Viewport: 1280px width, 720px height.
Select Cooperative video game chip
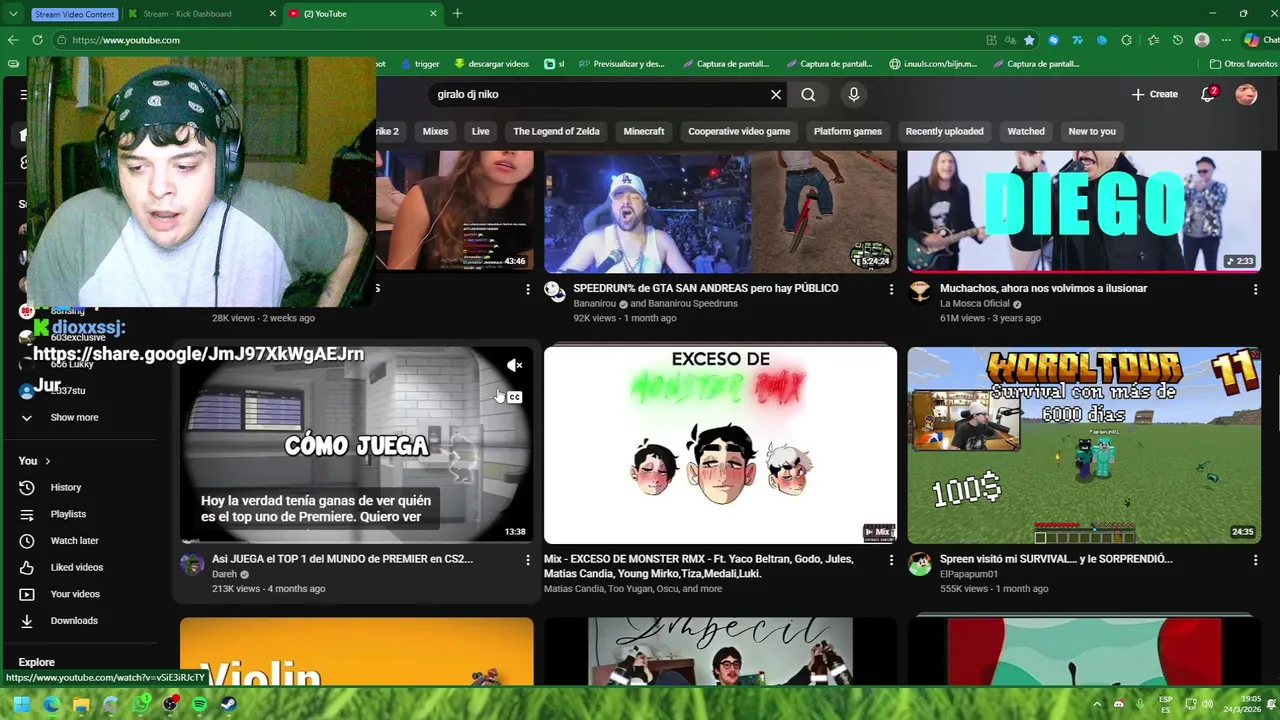click(x=739, y=131)
